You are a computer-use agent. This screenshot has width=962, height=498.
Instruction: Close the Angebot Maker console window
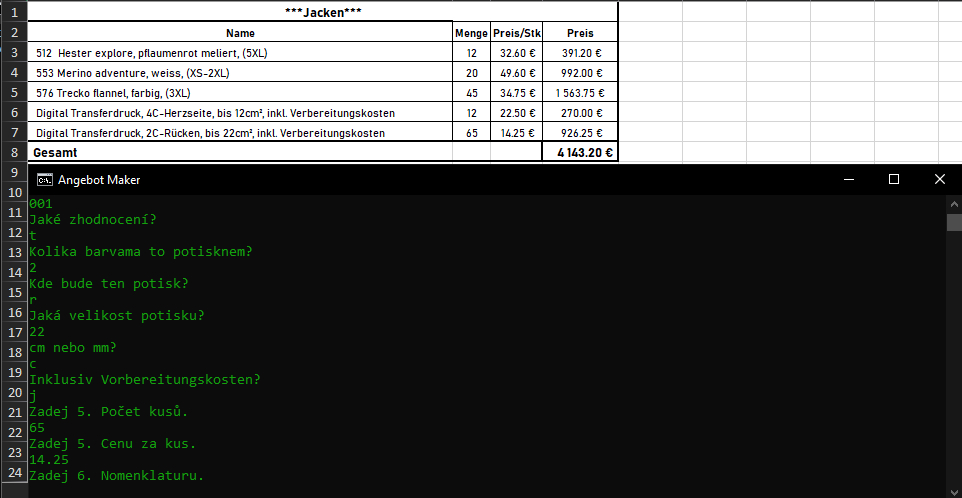[939, 180]
